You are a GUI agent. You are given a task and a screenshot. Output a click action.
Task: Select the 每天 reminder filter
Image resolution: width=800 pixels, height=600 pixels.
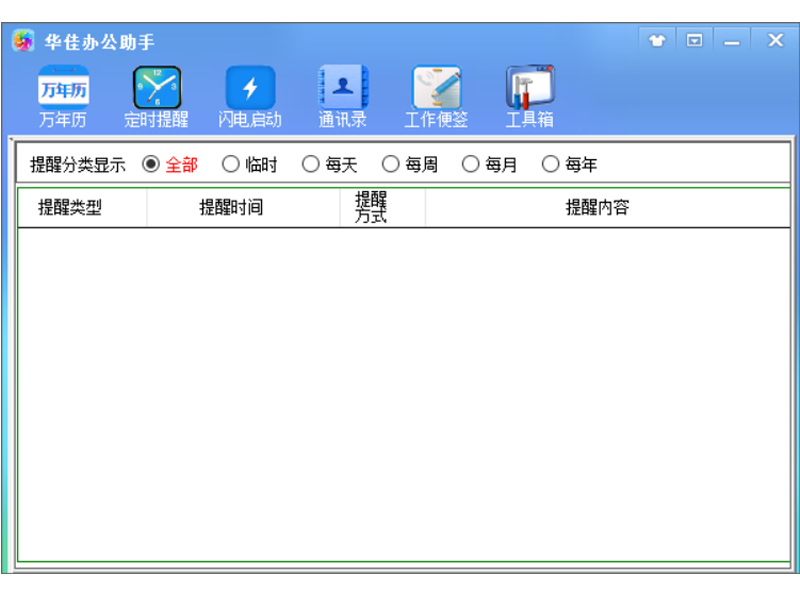tap(330, 164)
